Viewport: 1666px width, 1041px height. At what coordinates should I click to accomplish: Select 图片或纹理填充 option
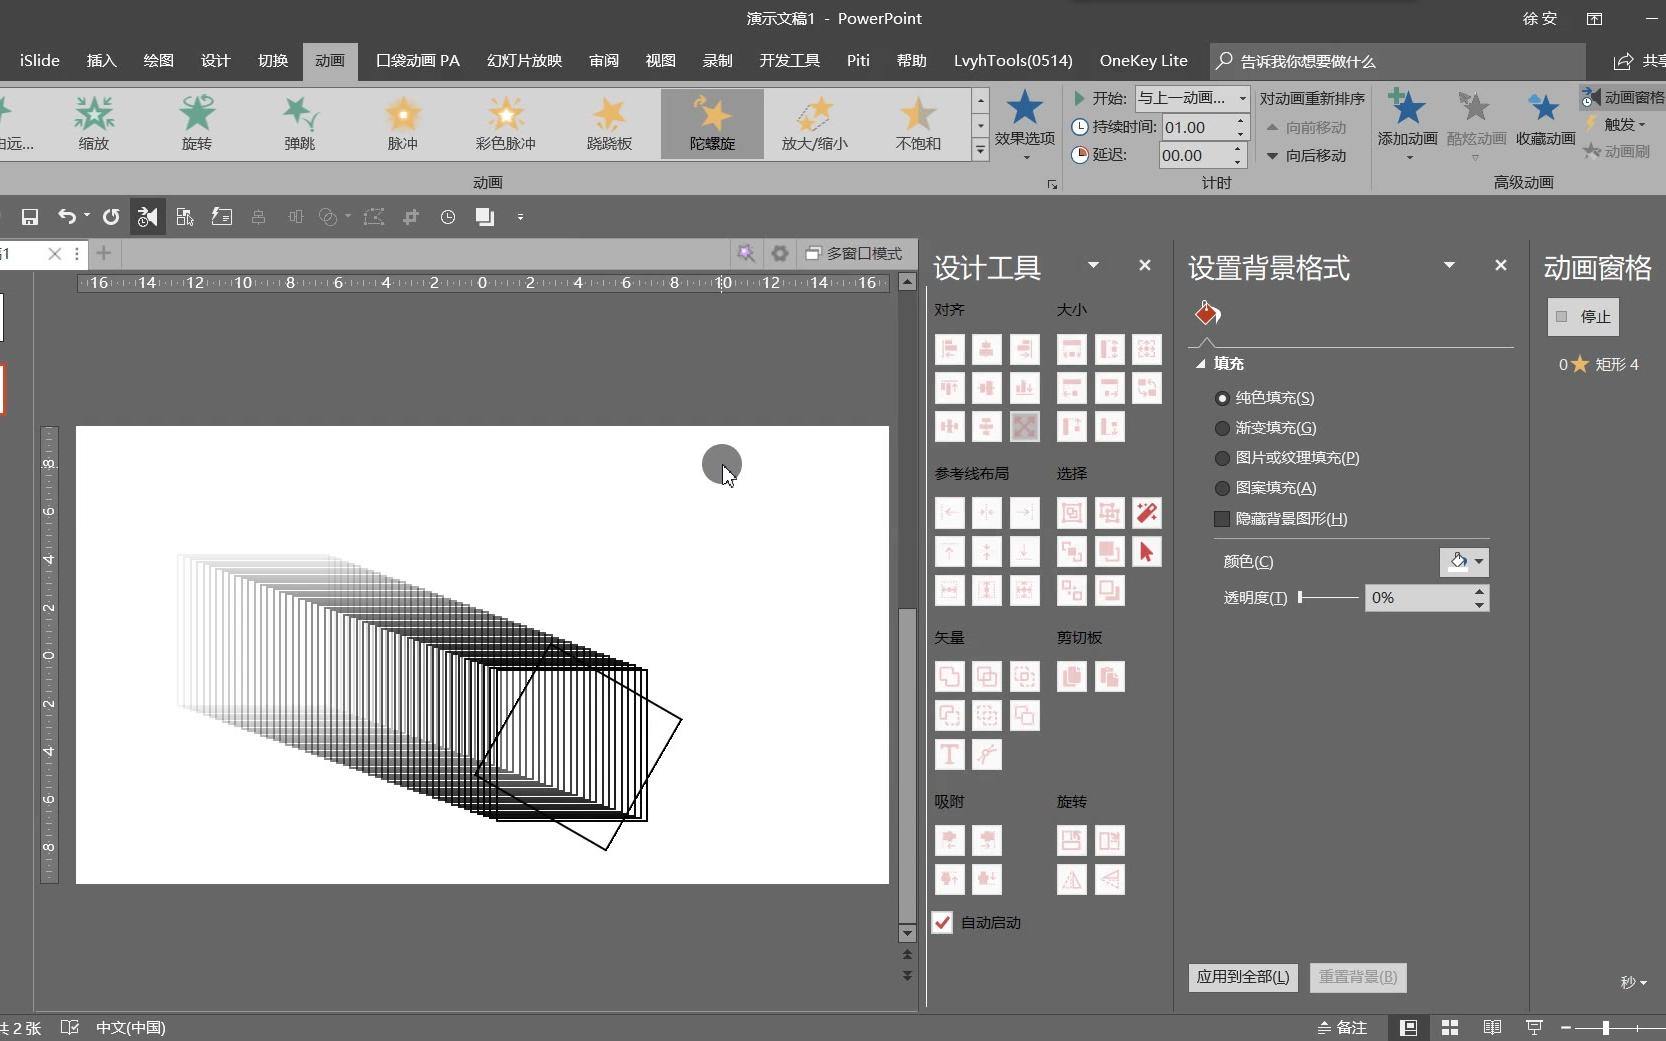tap(1287, 458)
